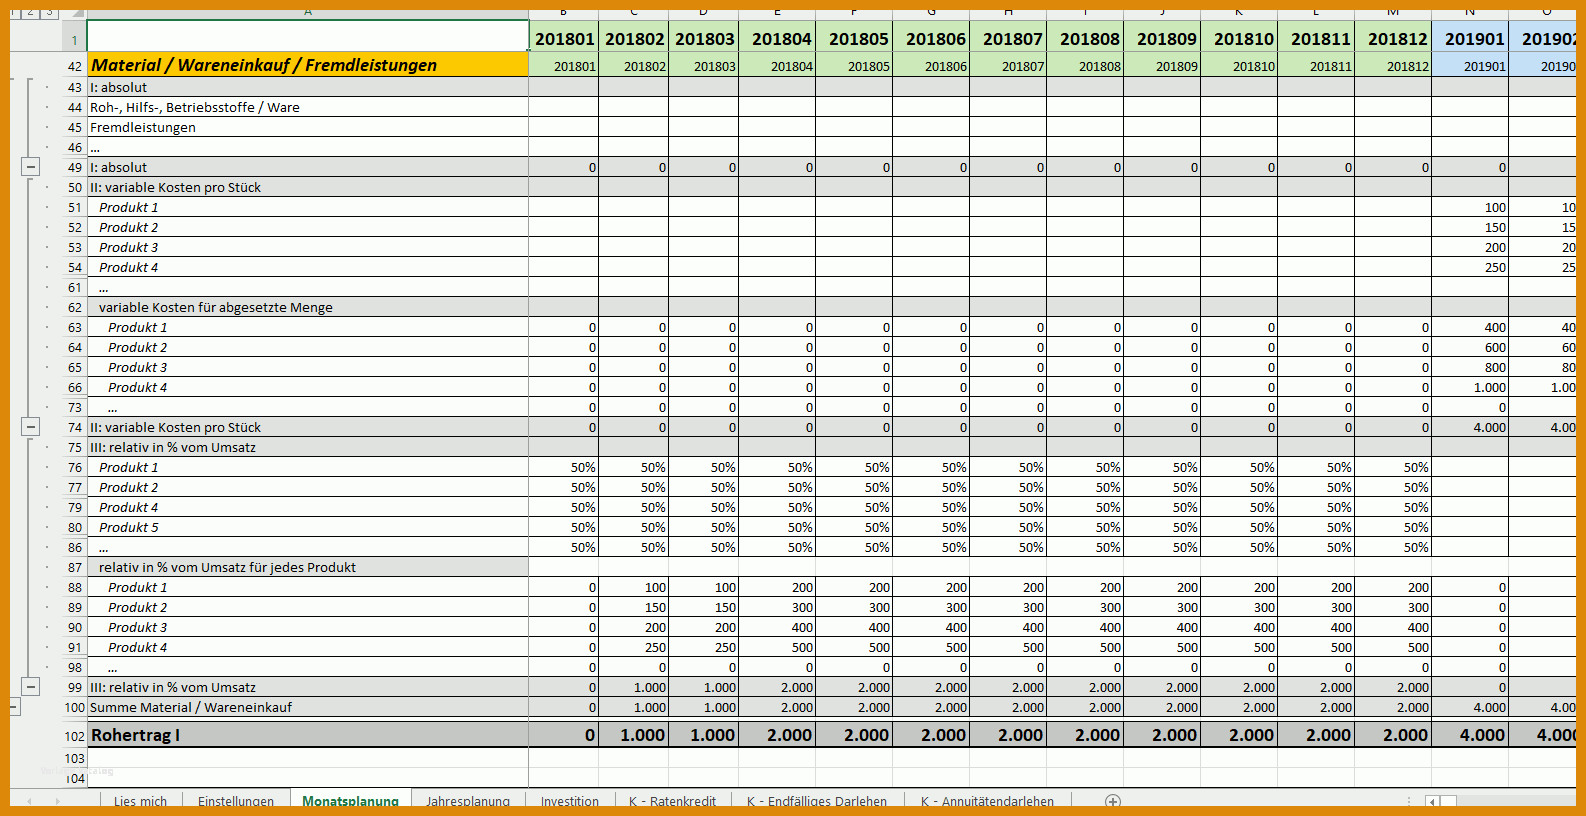Viewport: 1586px width, 816px height.
Task: Click the Rohertrag I label cell
Action: tap(308, 735)
